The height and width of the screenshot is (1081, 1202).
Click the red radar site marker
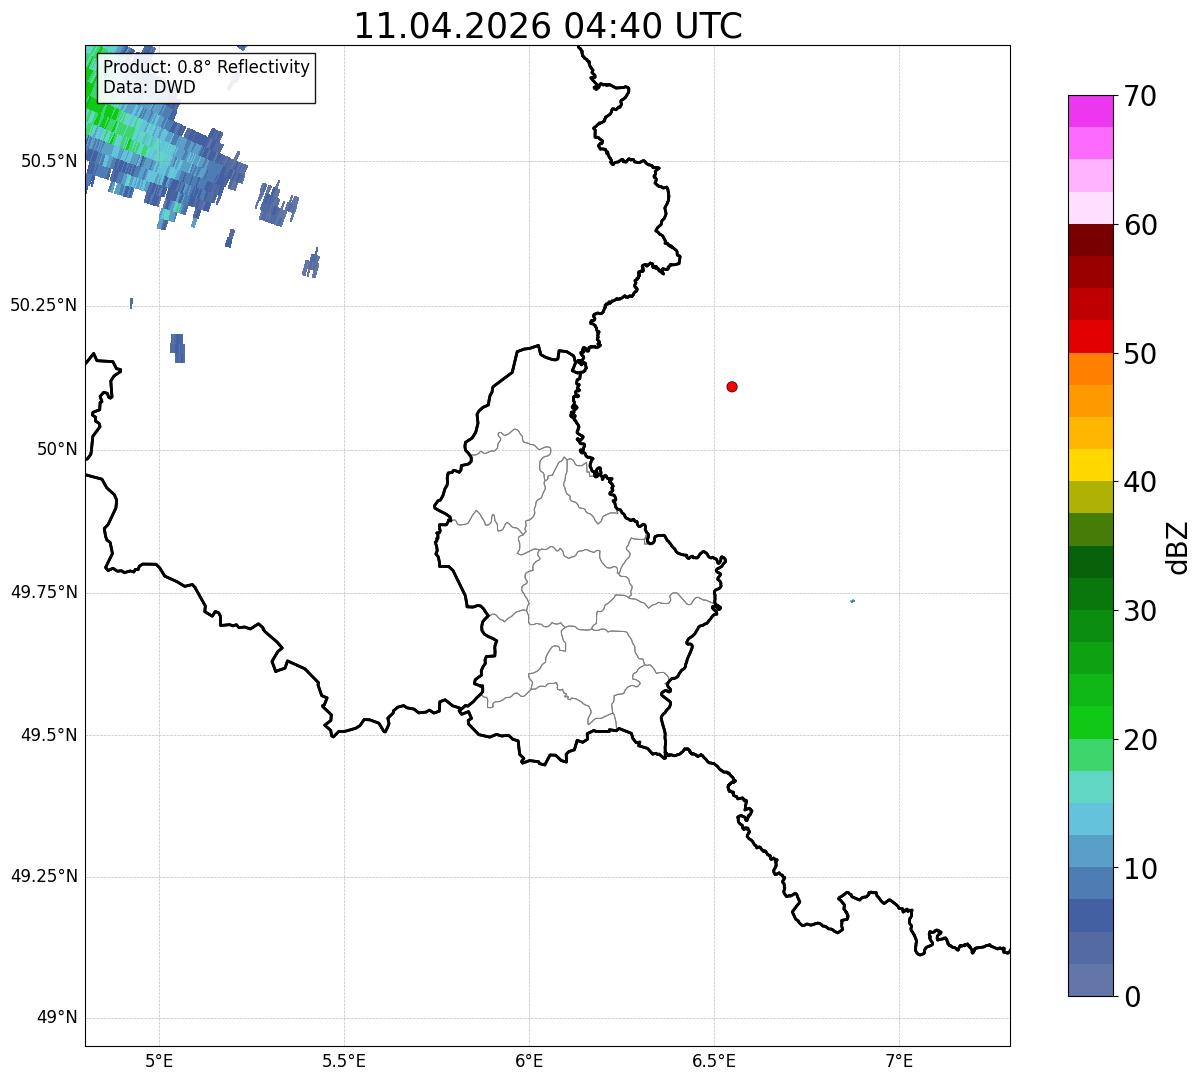732,386
